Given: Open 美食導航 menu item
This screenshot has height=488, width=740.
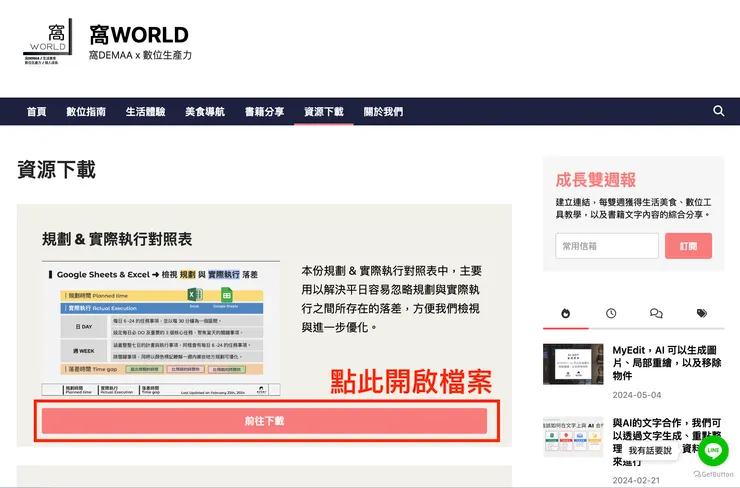Looking at the screenshot, I should tap(205, 112).
